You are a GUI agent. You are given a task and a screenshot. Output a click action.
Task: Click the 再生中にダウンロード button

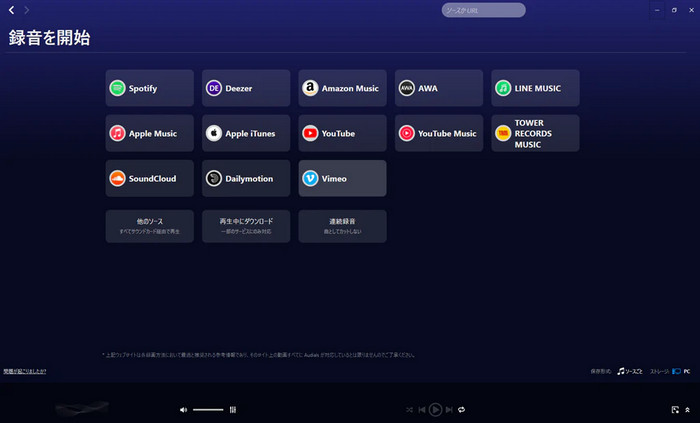[x=246, y=225]
